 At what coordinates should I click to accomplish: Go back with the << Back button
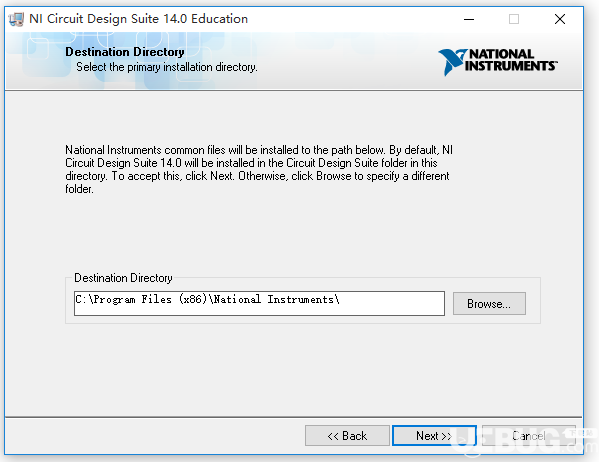pos(347,436)
